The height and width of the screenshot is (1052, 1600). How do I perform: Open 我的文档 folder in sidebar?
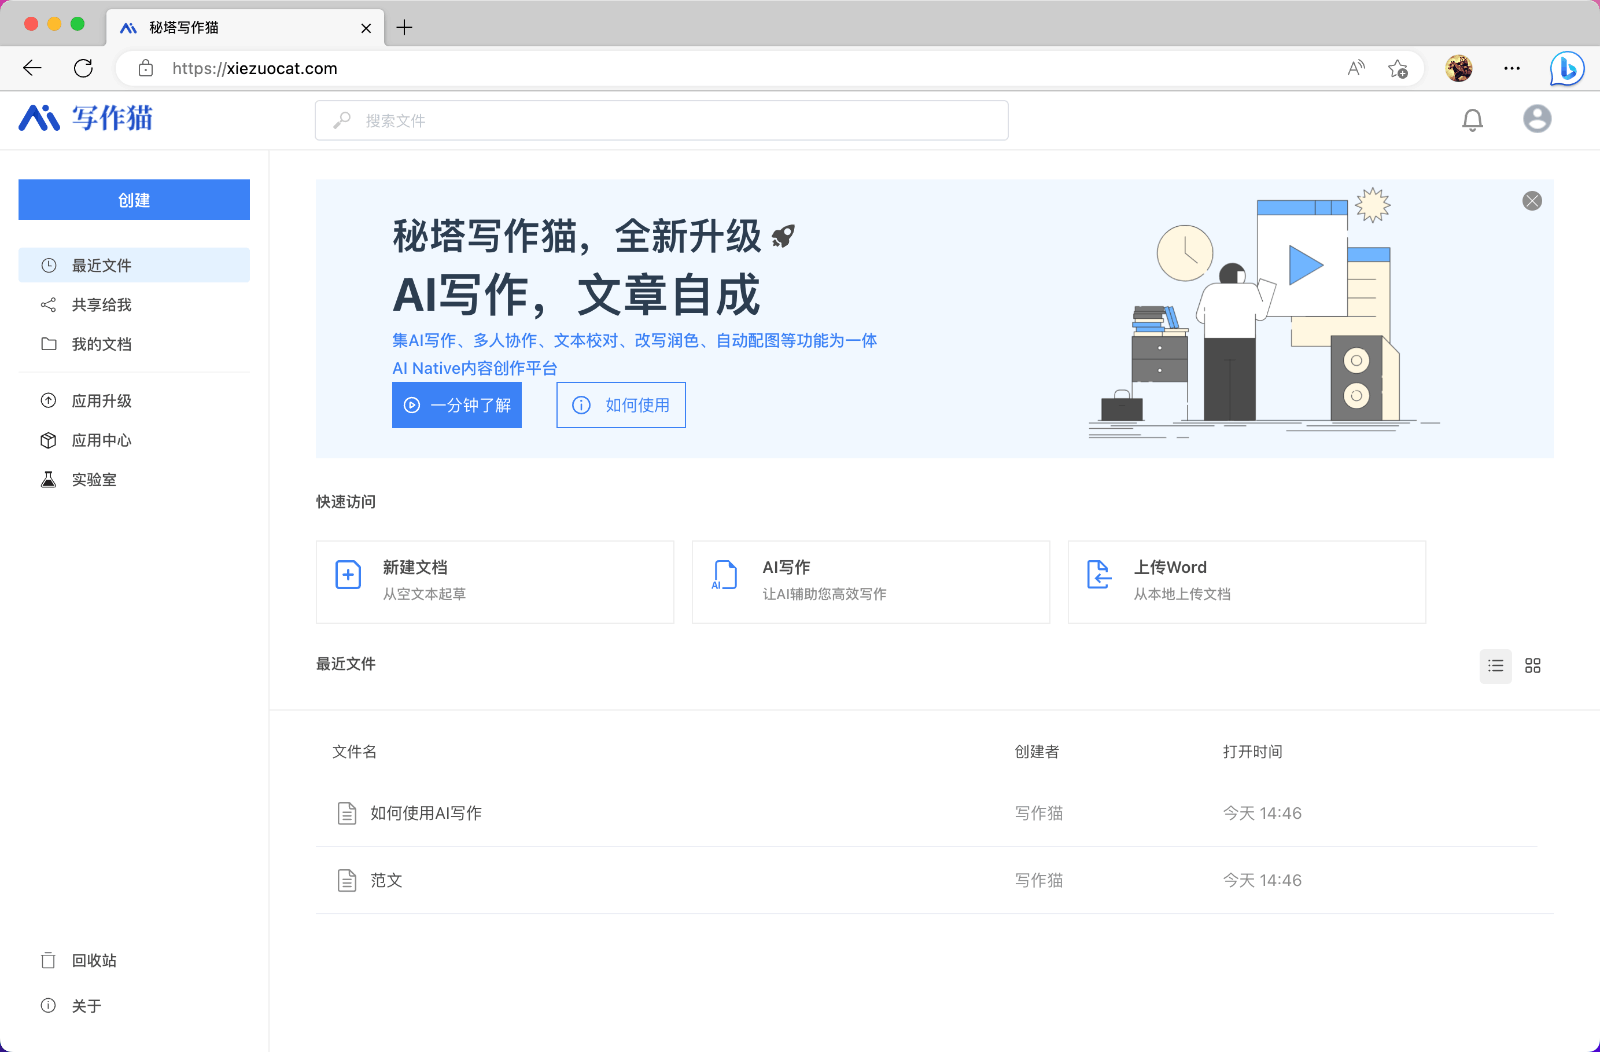pyautogui.click(x=134, y=344)
